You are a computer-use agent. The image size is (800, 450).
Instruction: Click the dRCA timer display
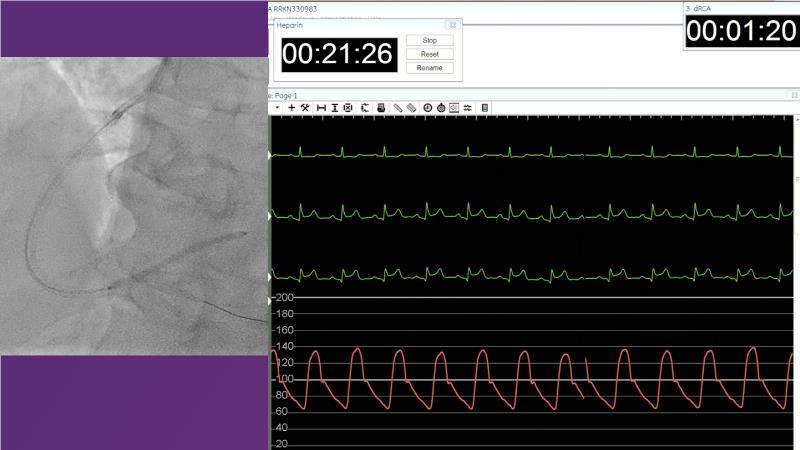tap(740, 31)
